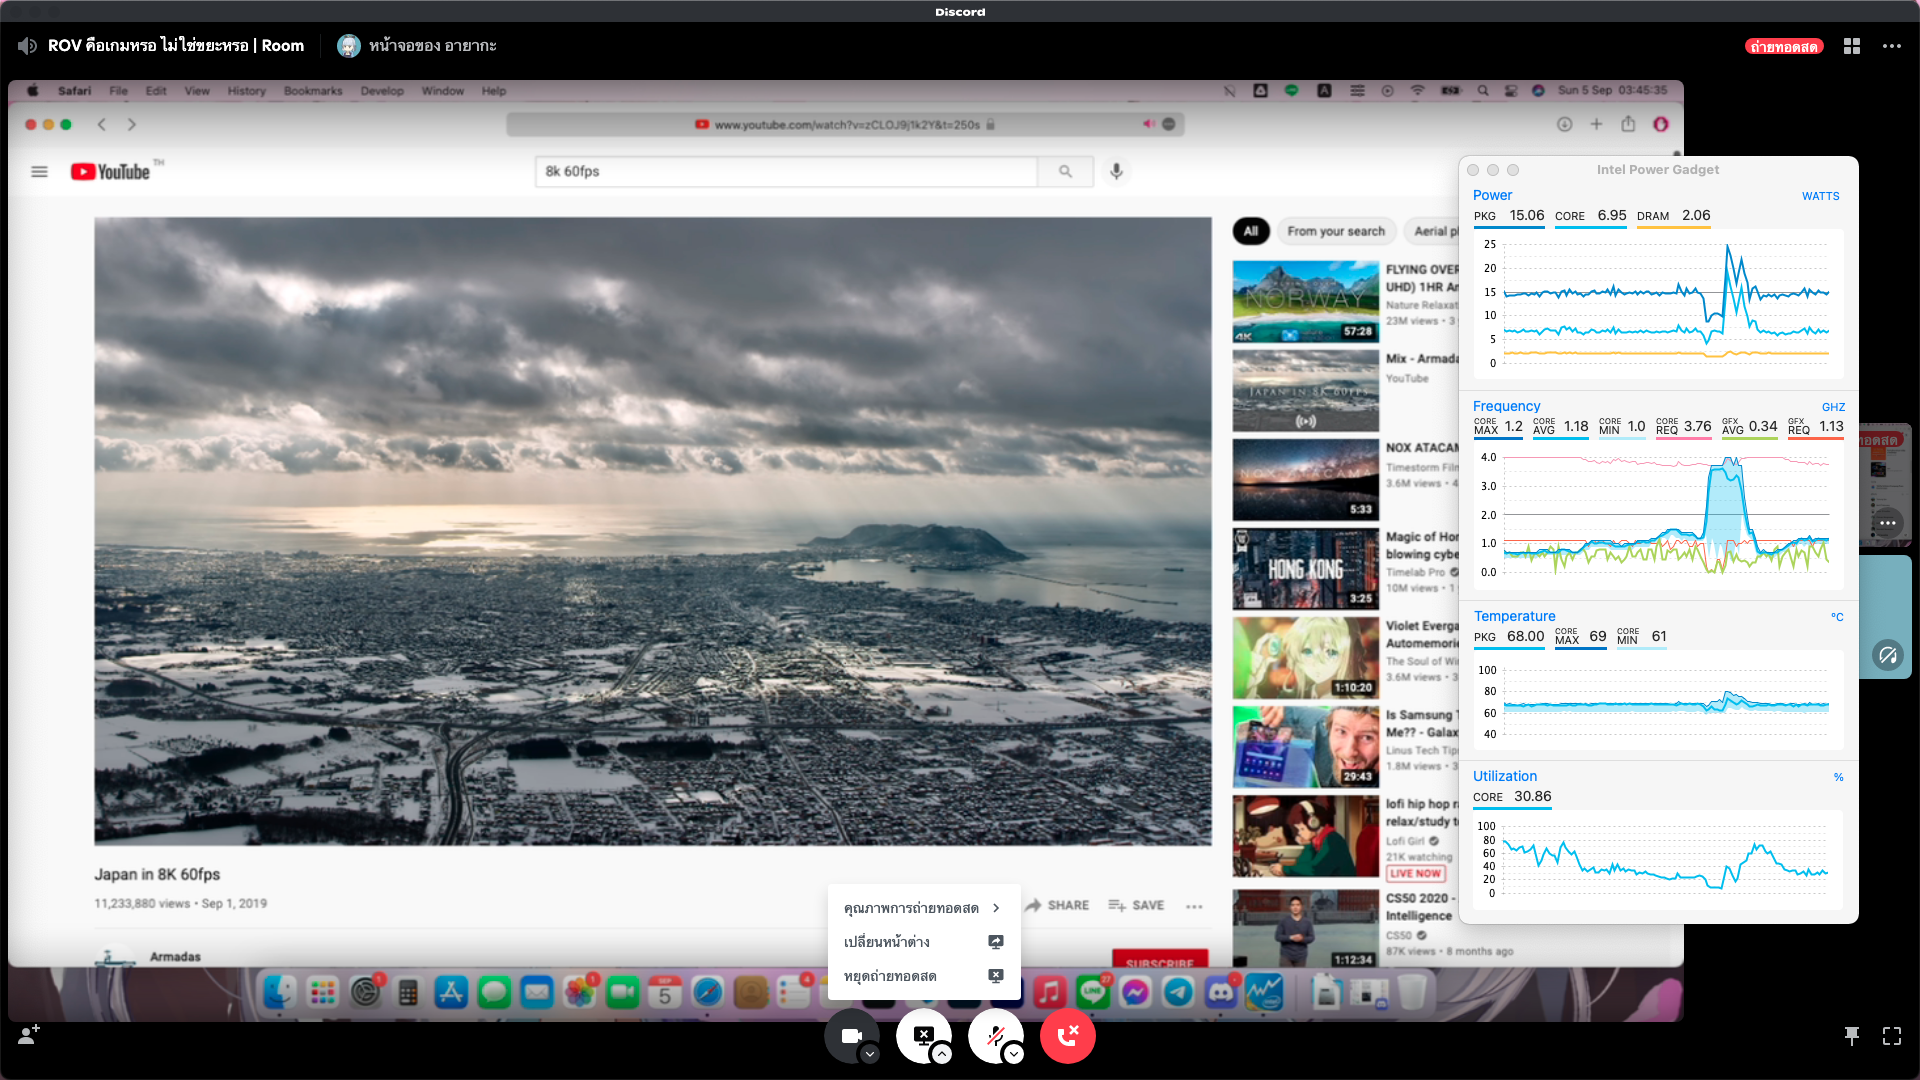The width and height of the screenshot is (1920, 1080).
Task: Turn on the camera button
Action: (851, 1036)
